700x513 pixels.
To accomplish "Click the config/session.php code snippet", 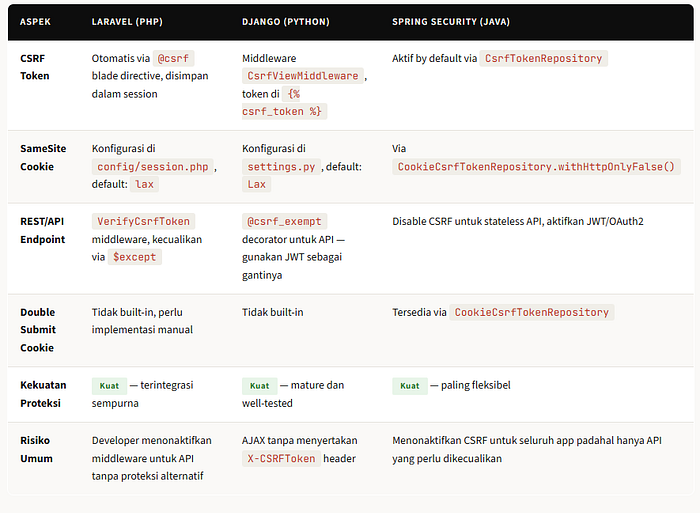I will [153, 167].
